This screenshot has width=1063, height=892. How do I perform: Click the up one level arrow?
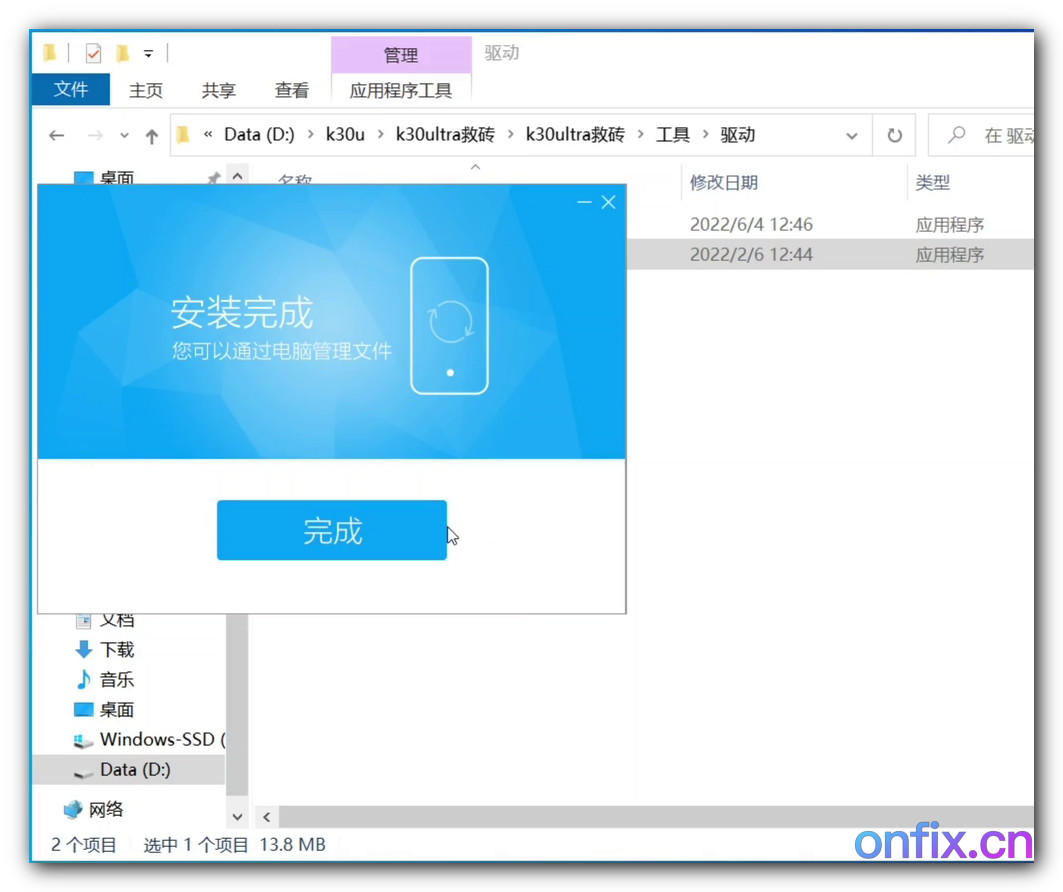(150, 135)
